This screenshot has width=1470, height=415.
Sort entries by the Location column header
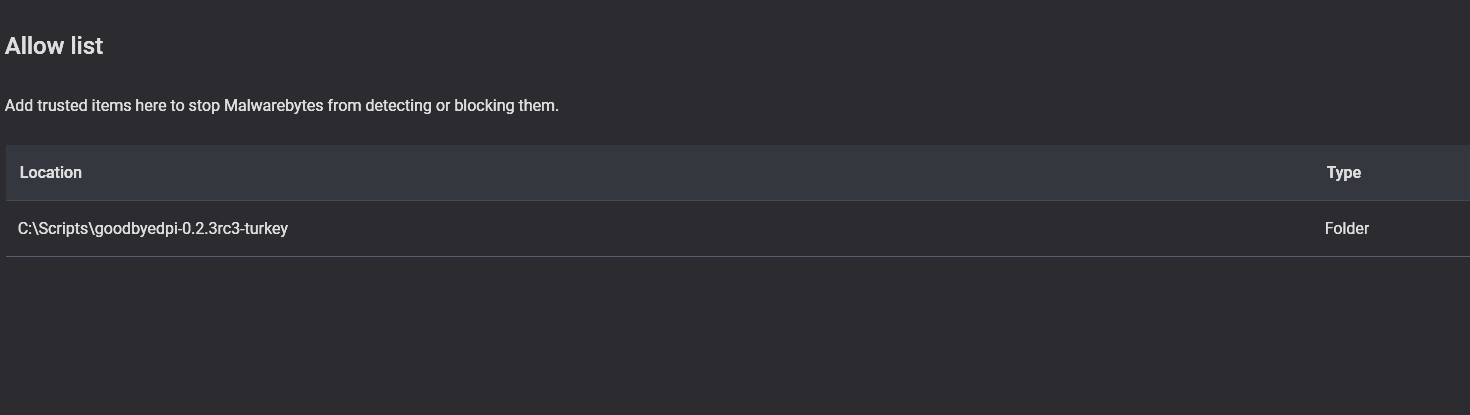[x=51, y=172]
